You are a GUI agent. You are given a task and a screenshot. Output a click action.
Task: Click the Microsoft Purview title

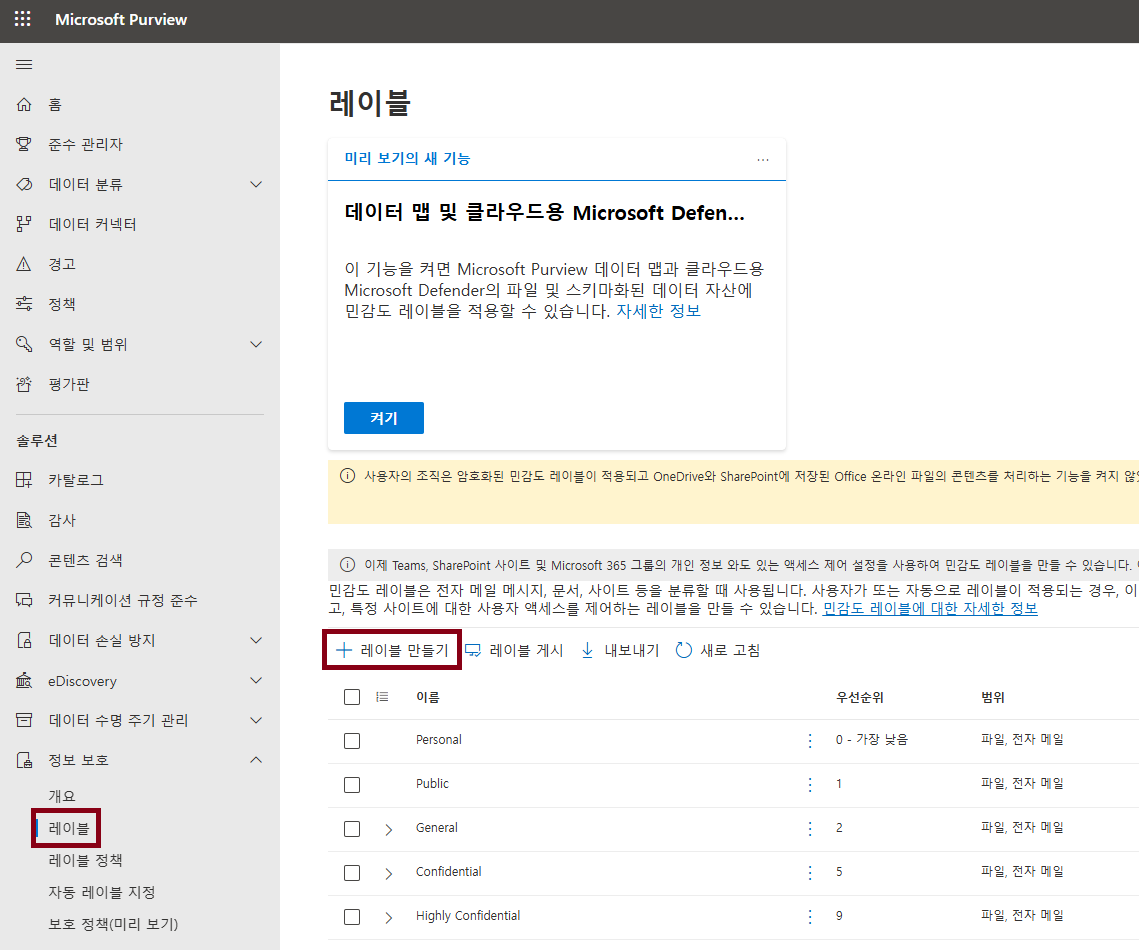[x=121, y=20]
